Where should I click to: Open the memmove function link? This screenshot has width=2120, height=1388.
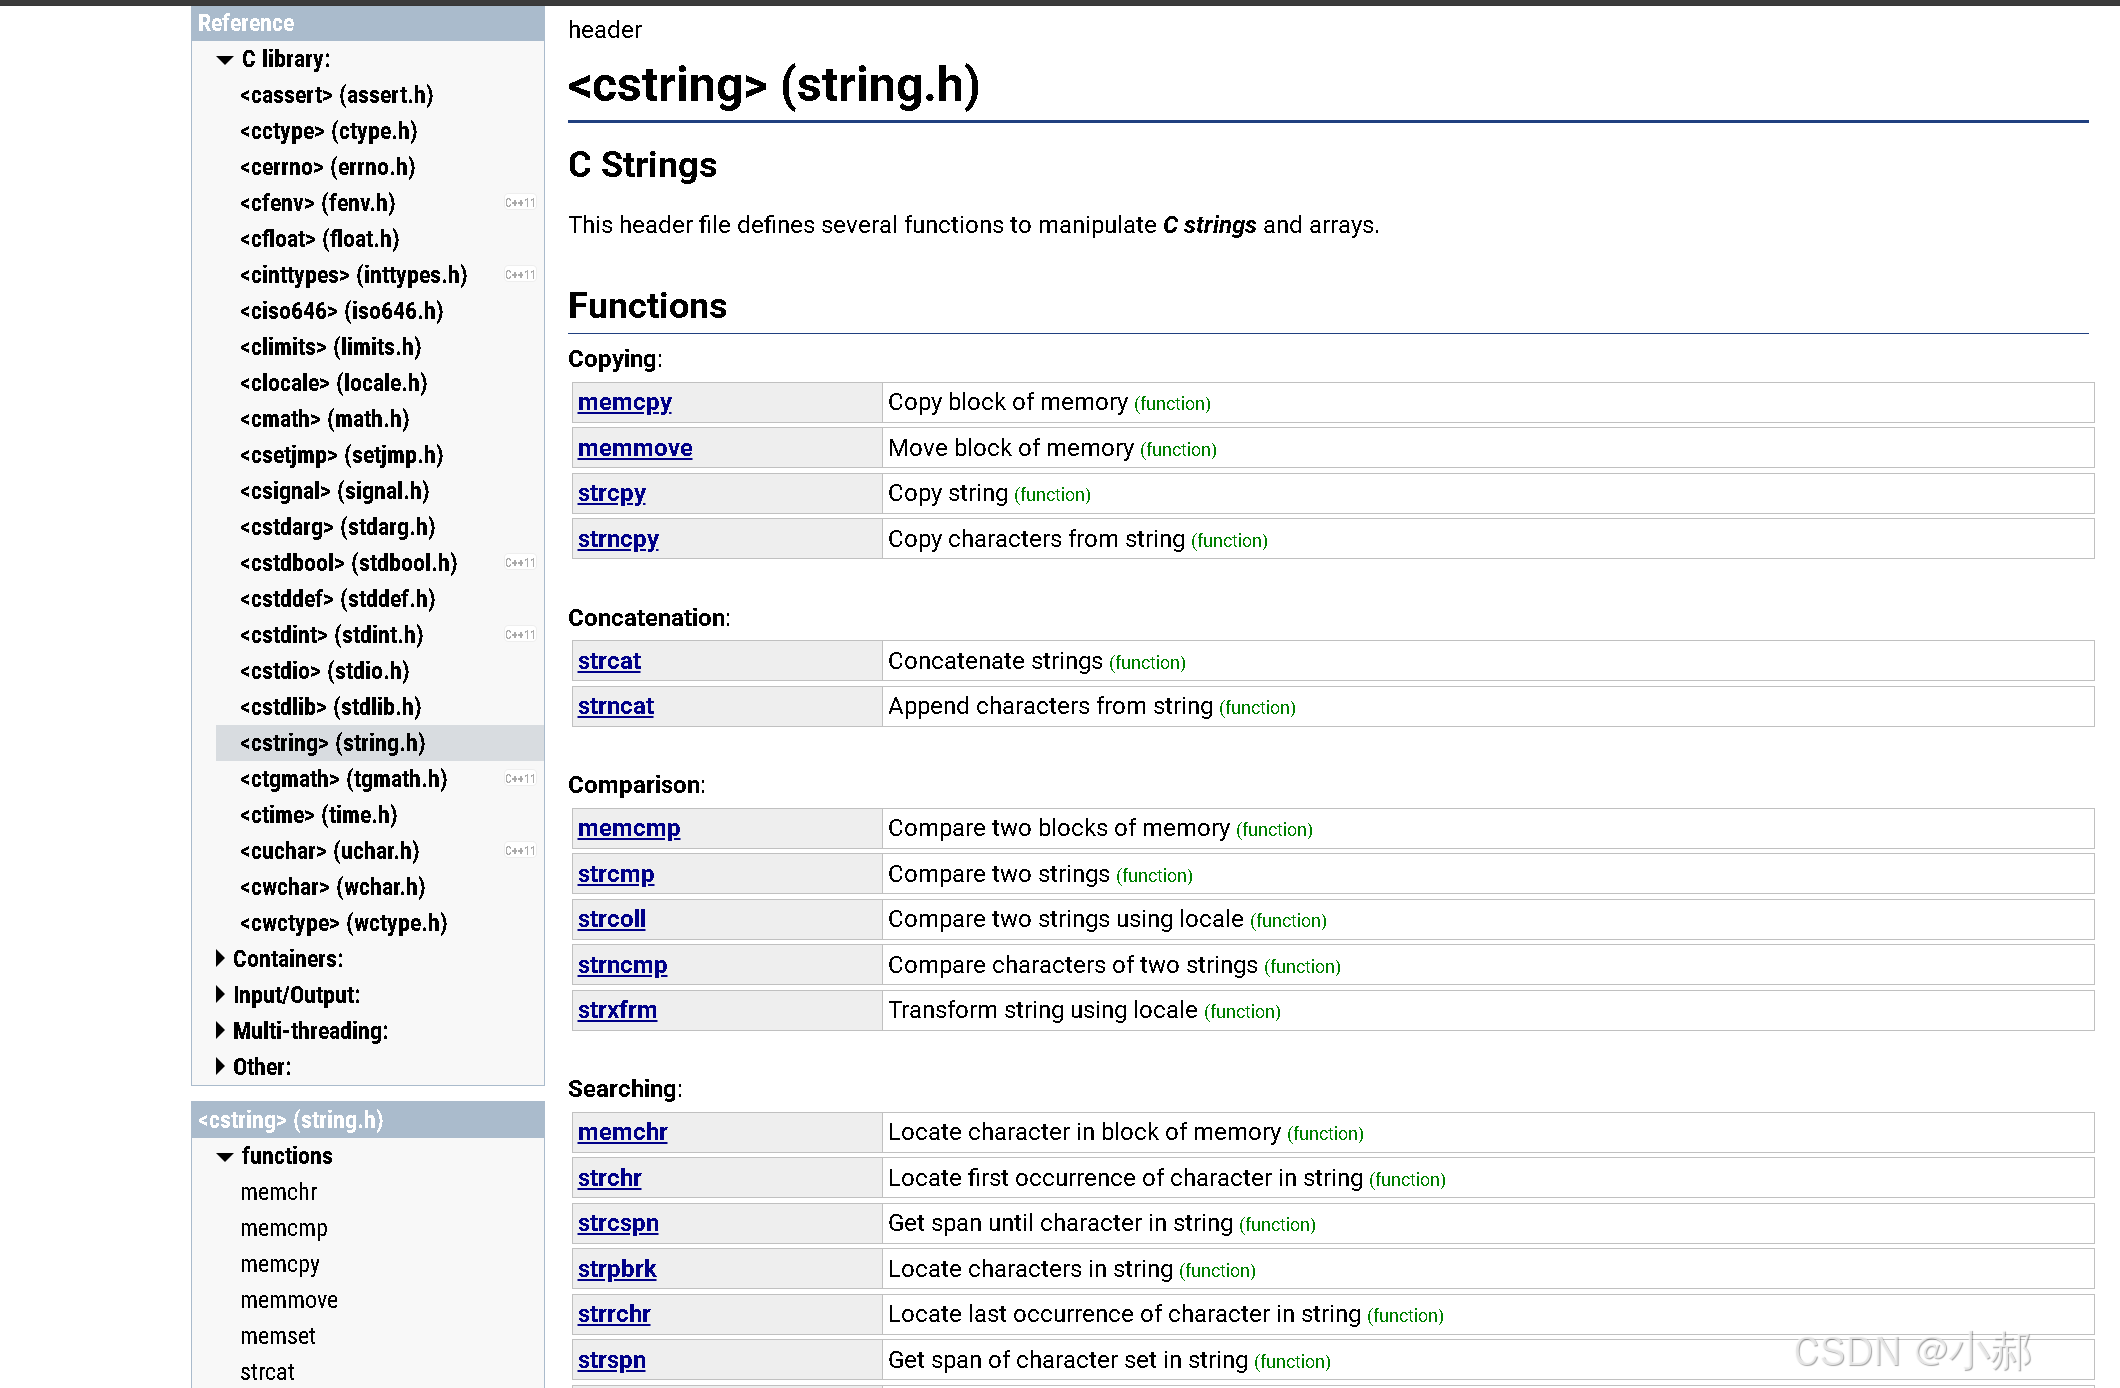(634, 449)
